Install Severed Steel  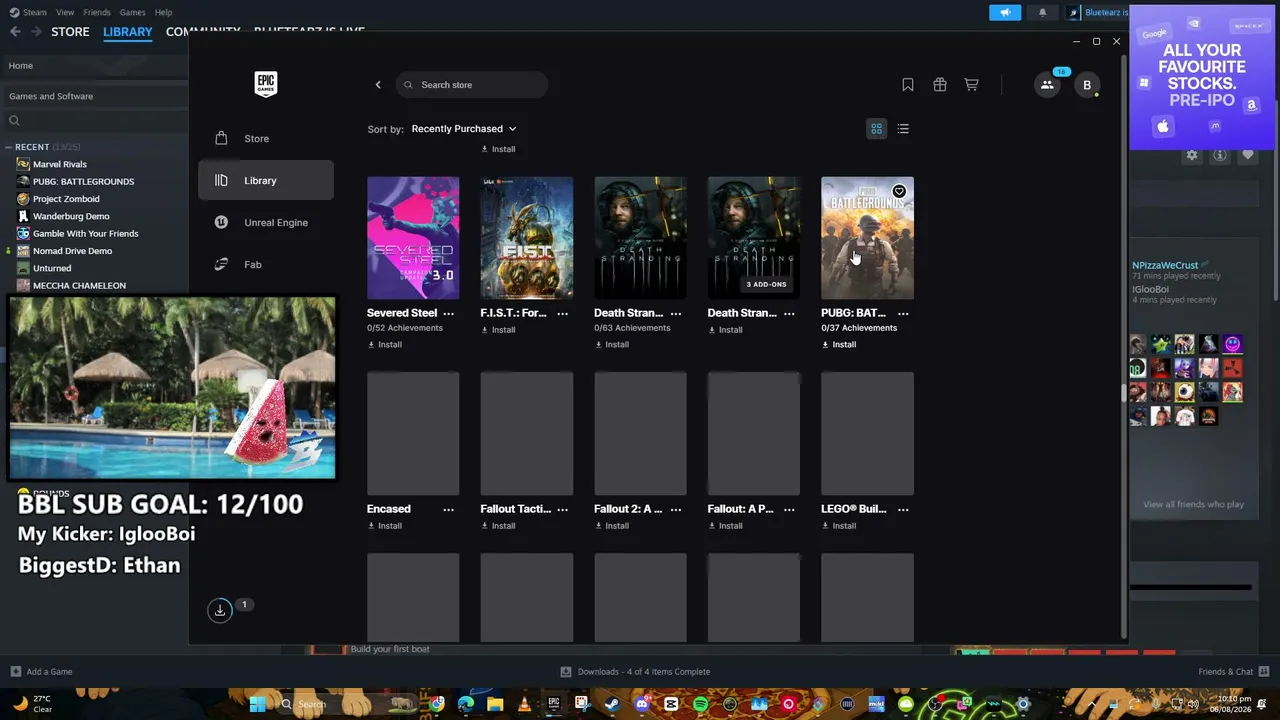pyautogui.click(x=385, y=345)
